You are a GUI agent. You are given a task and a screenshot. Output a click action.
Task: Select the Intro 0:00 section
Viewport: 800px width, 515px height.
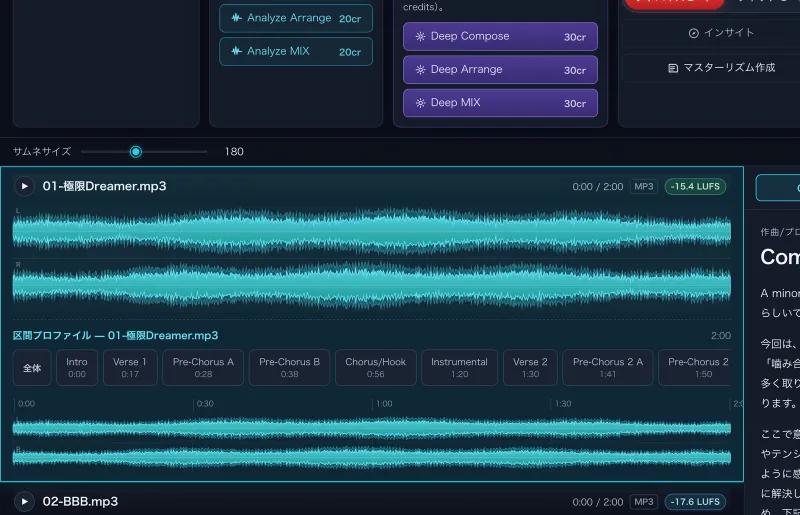pos(77,367)
